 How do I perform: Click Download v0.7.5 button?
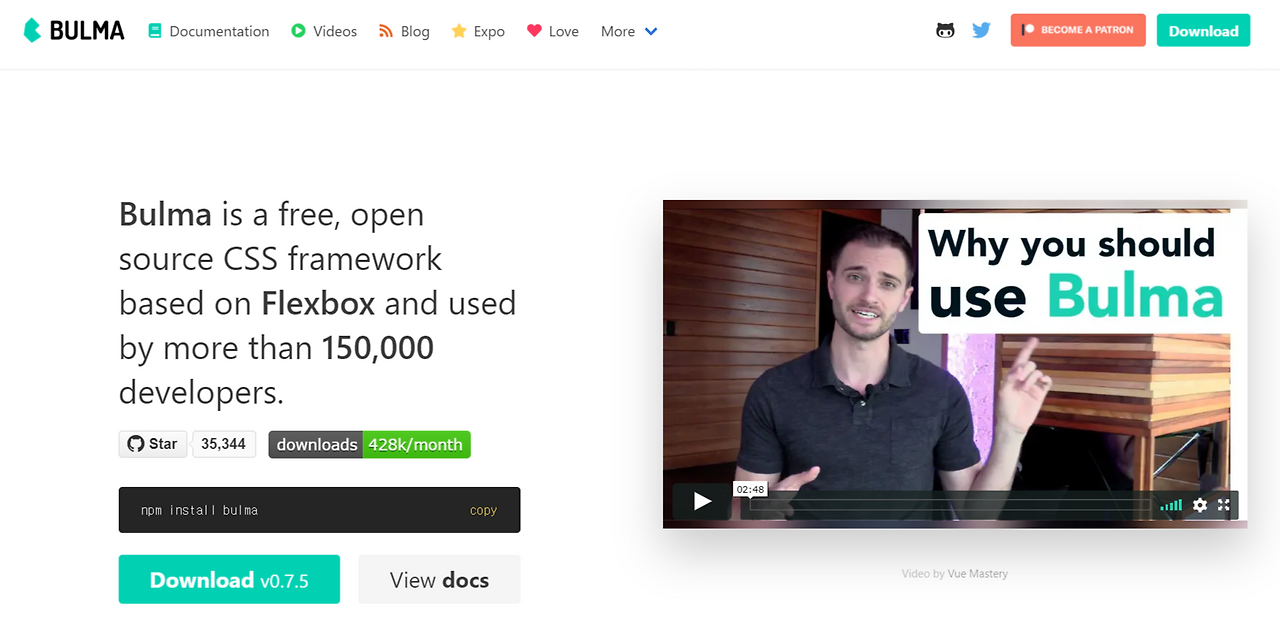pos(229,579)
